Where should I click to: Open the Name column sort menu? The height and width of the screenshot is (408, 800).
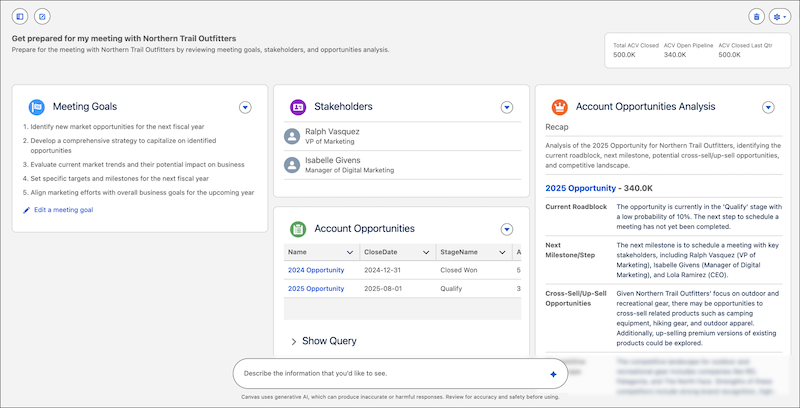[350, 252]
